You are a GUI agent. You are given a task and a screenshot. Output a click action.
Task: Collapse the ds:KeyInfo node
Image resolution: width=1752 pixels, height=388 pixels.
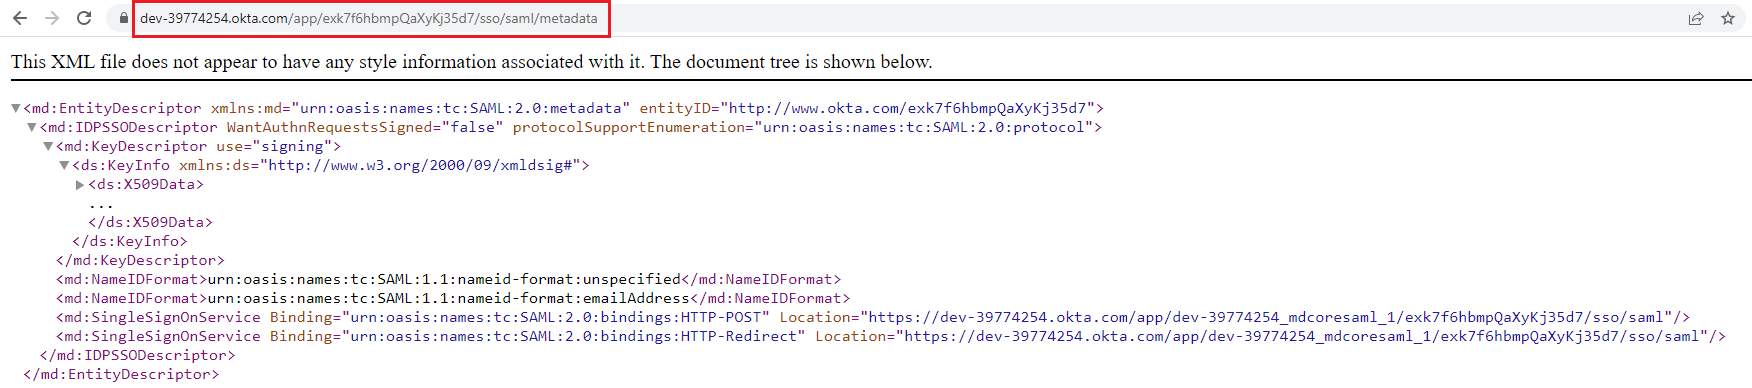(64, 165)
